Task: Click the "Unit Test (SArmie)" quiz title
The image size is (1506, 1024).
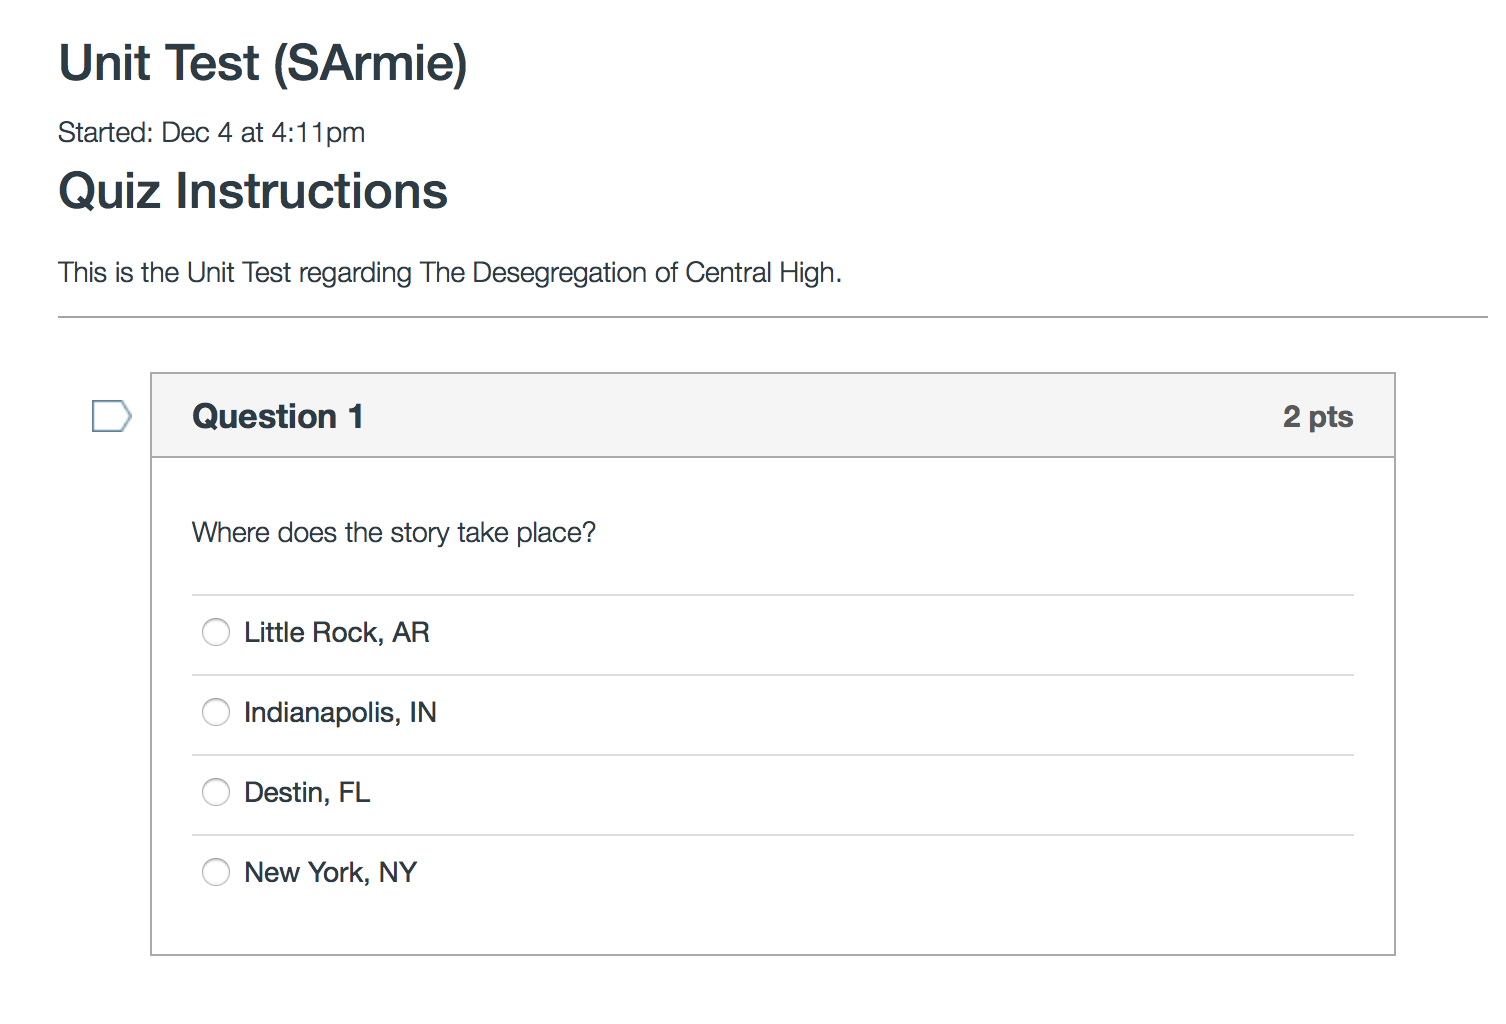Action: click(263, 63)
